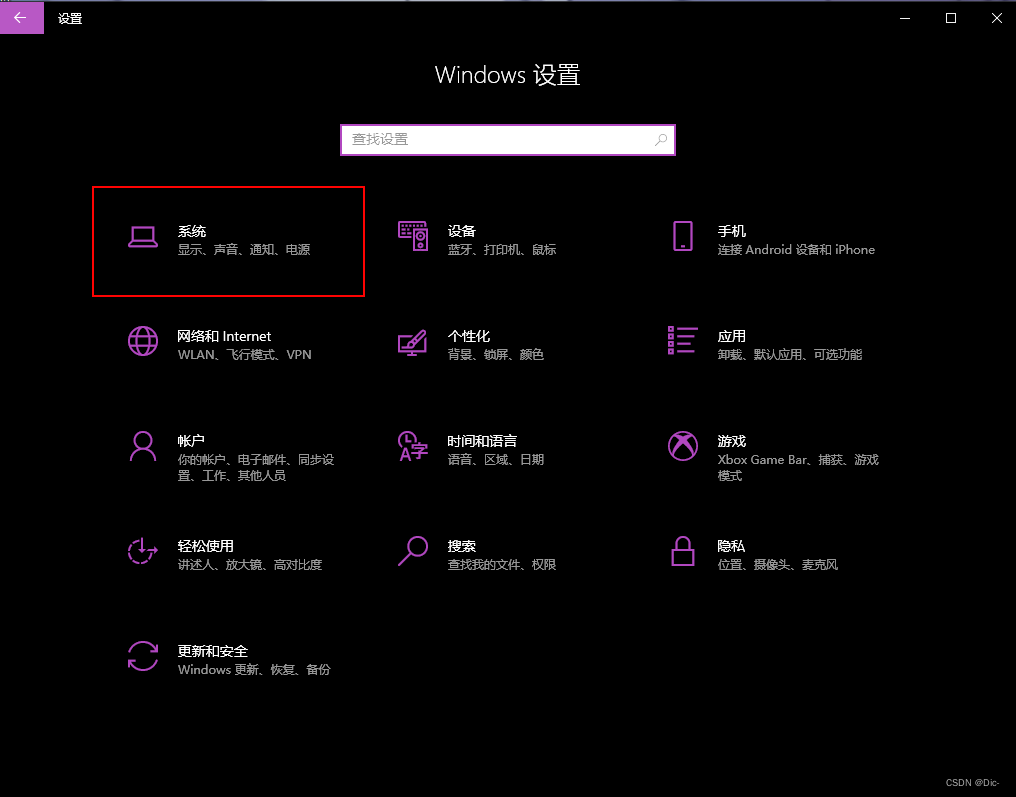The width and height of the screenshot is (1016, 797).
Task: Focus the 查找设置 search field
Action: pyautogui.click(x=508, y=140)
